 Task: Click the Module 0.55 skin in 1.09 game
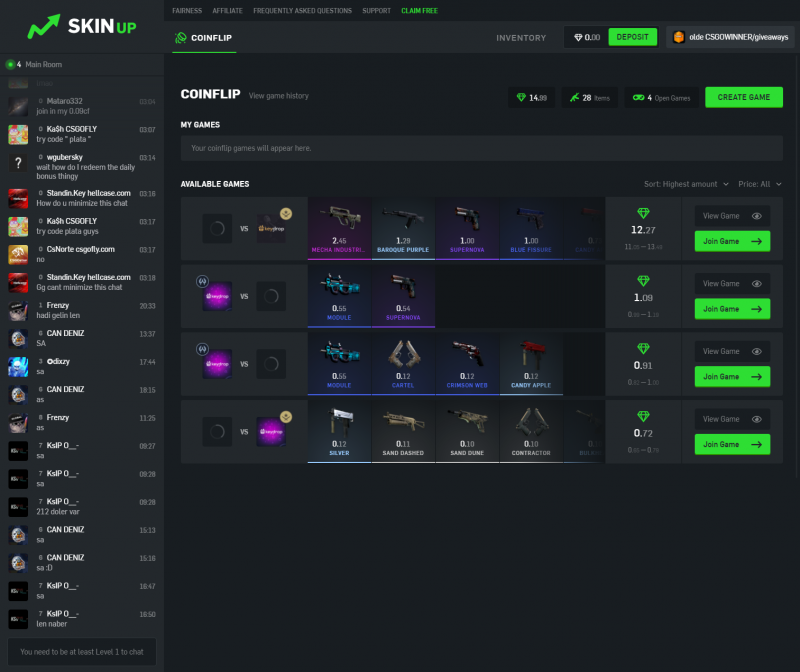click(339, 296)
